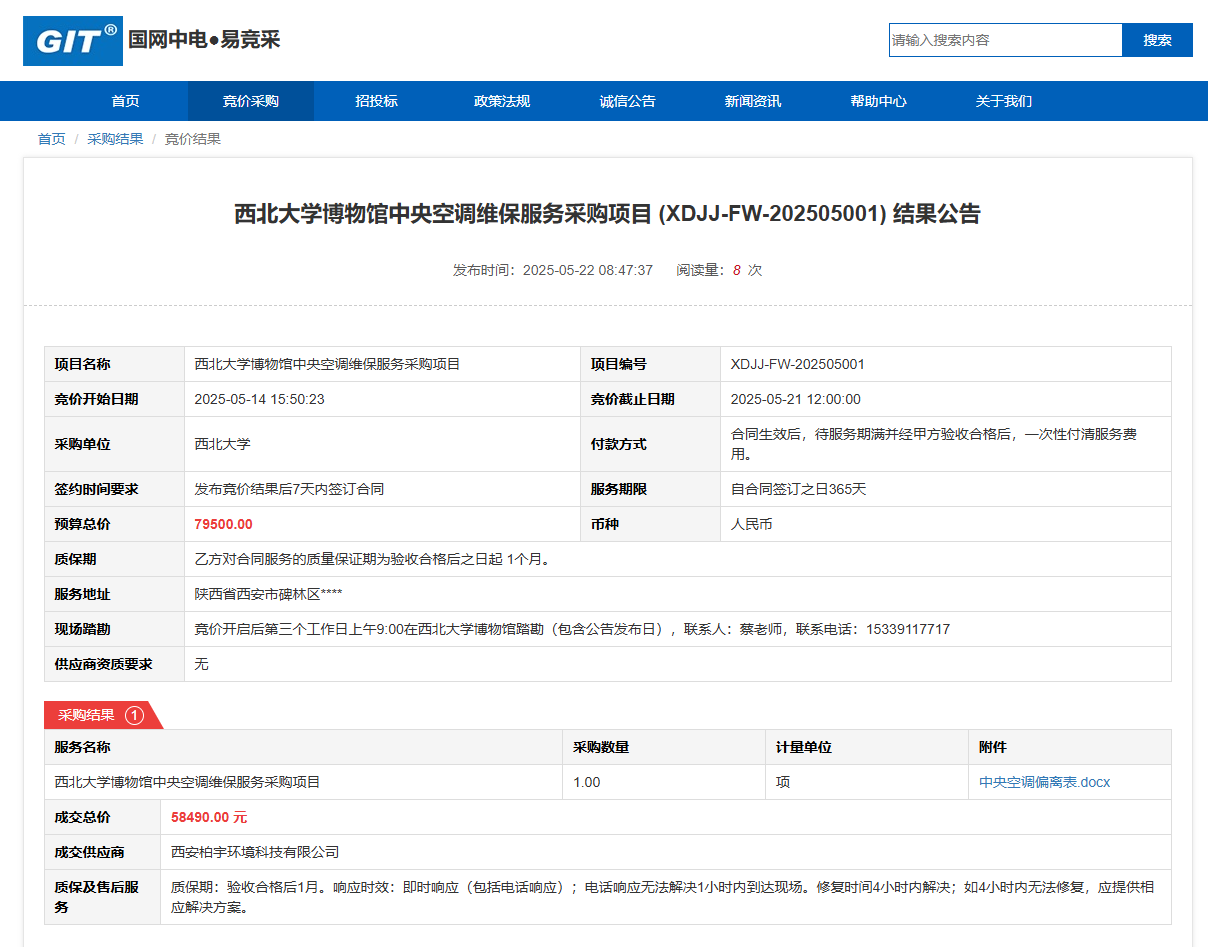Click the 首页 breadcrumb link
This screenshot has width=1208, height=947.
(51, 139)
